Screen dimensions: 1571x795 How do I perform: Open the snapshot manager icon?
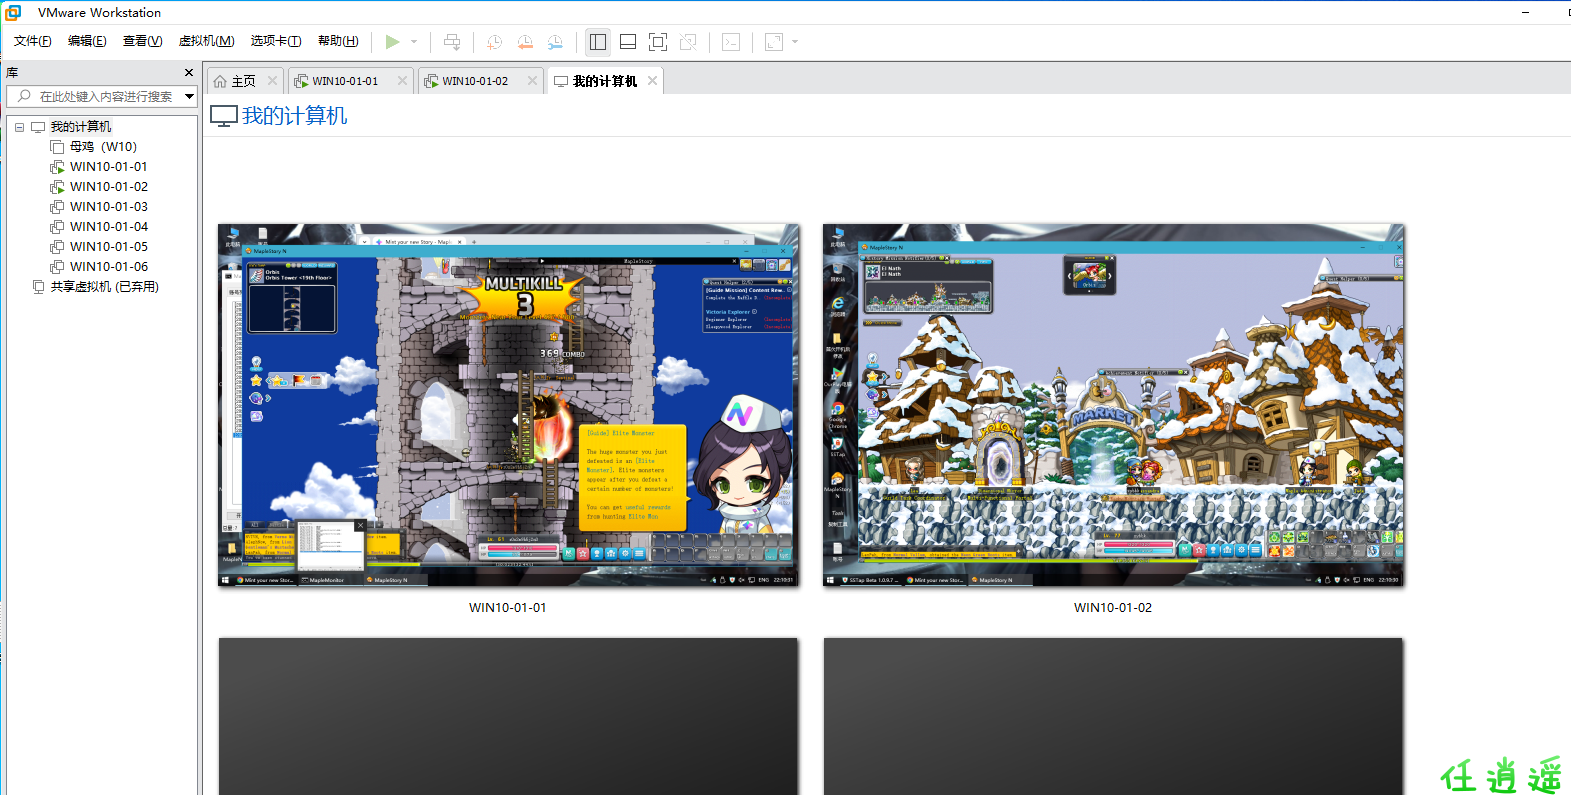tap(555, 41)
